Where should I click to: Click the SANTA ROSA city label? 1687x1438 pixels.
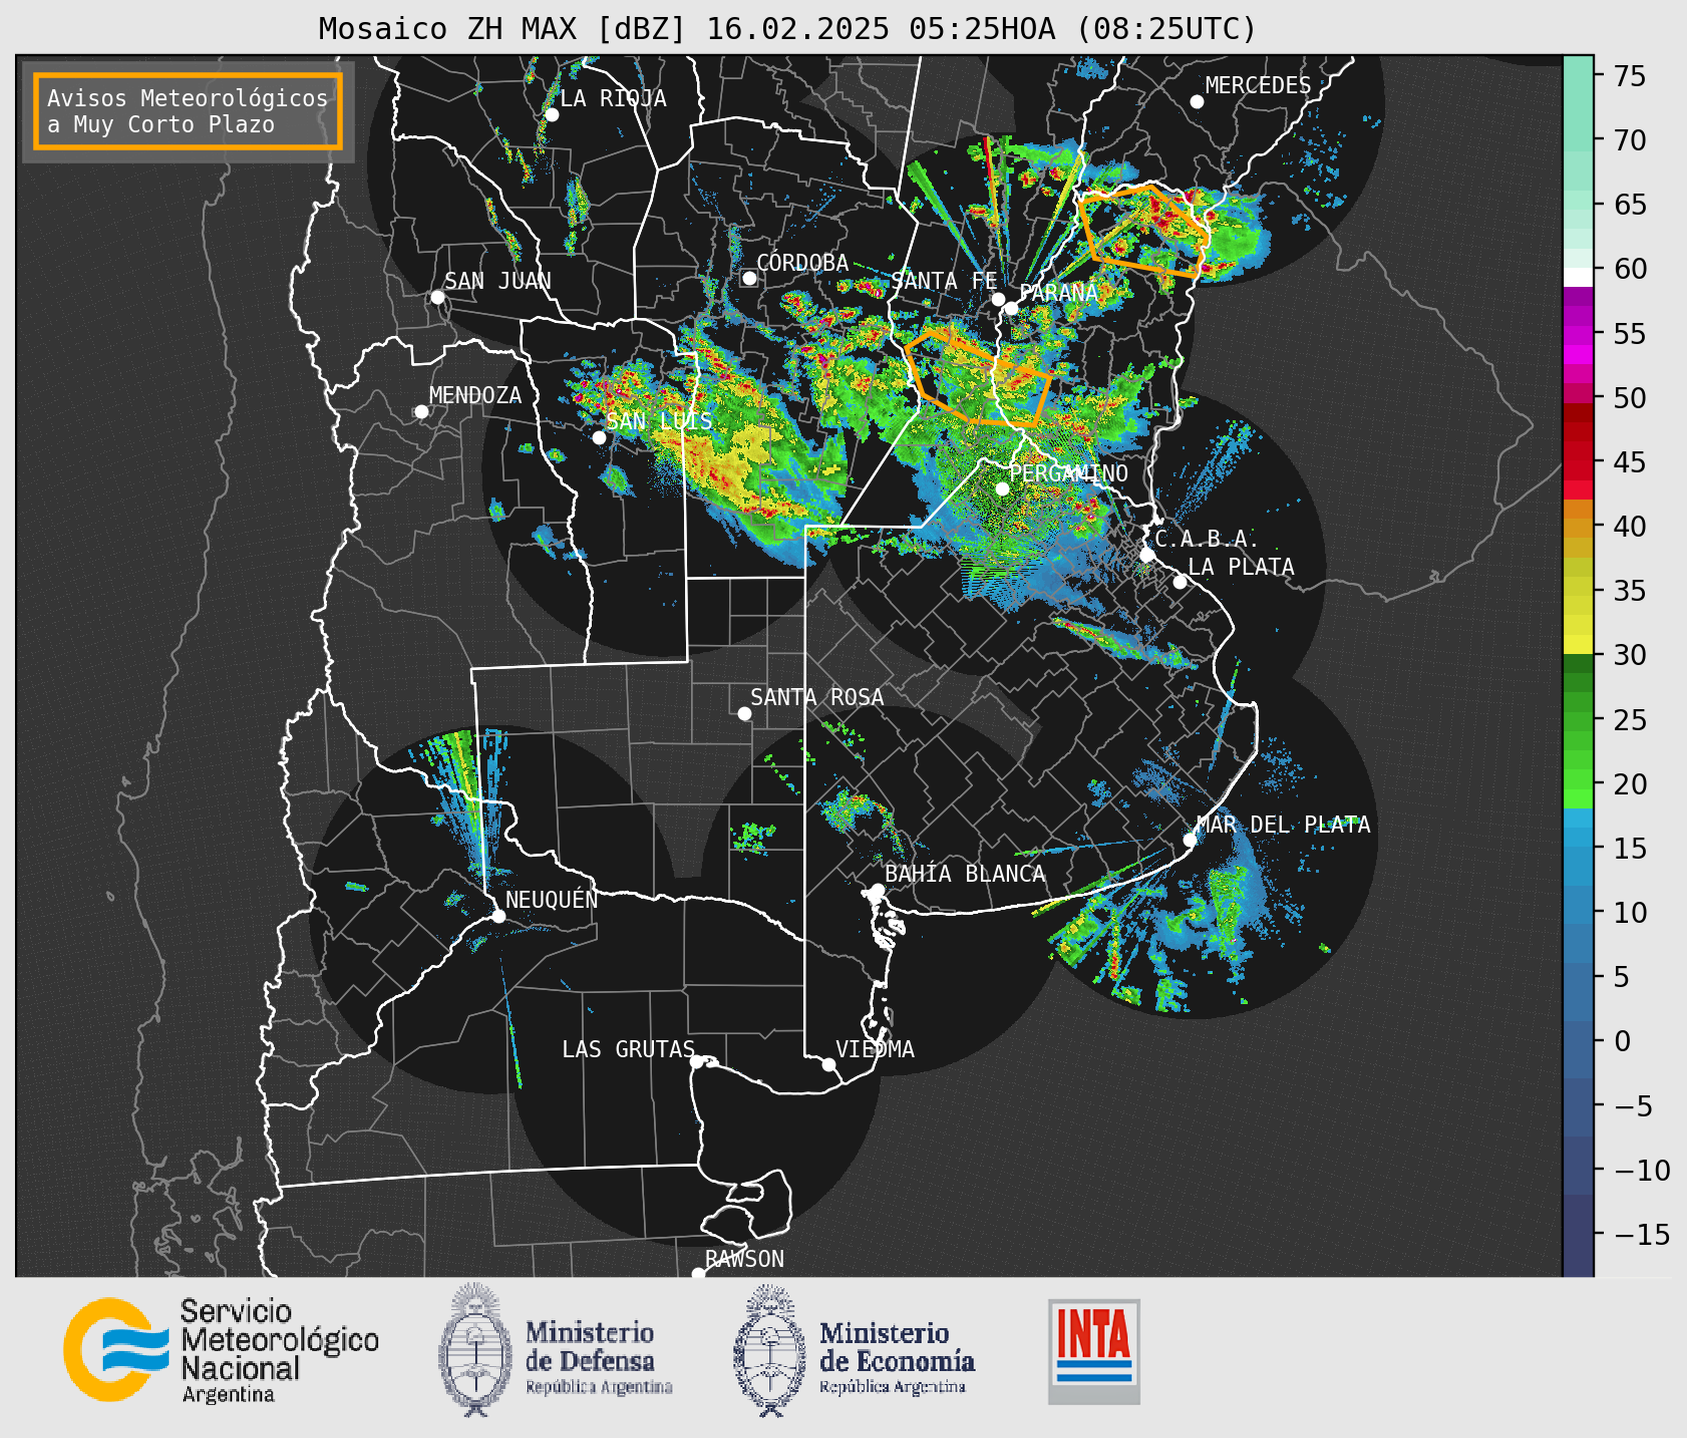coord(817,697)
